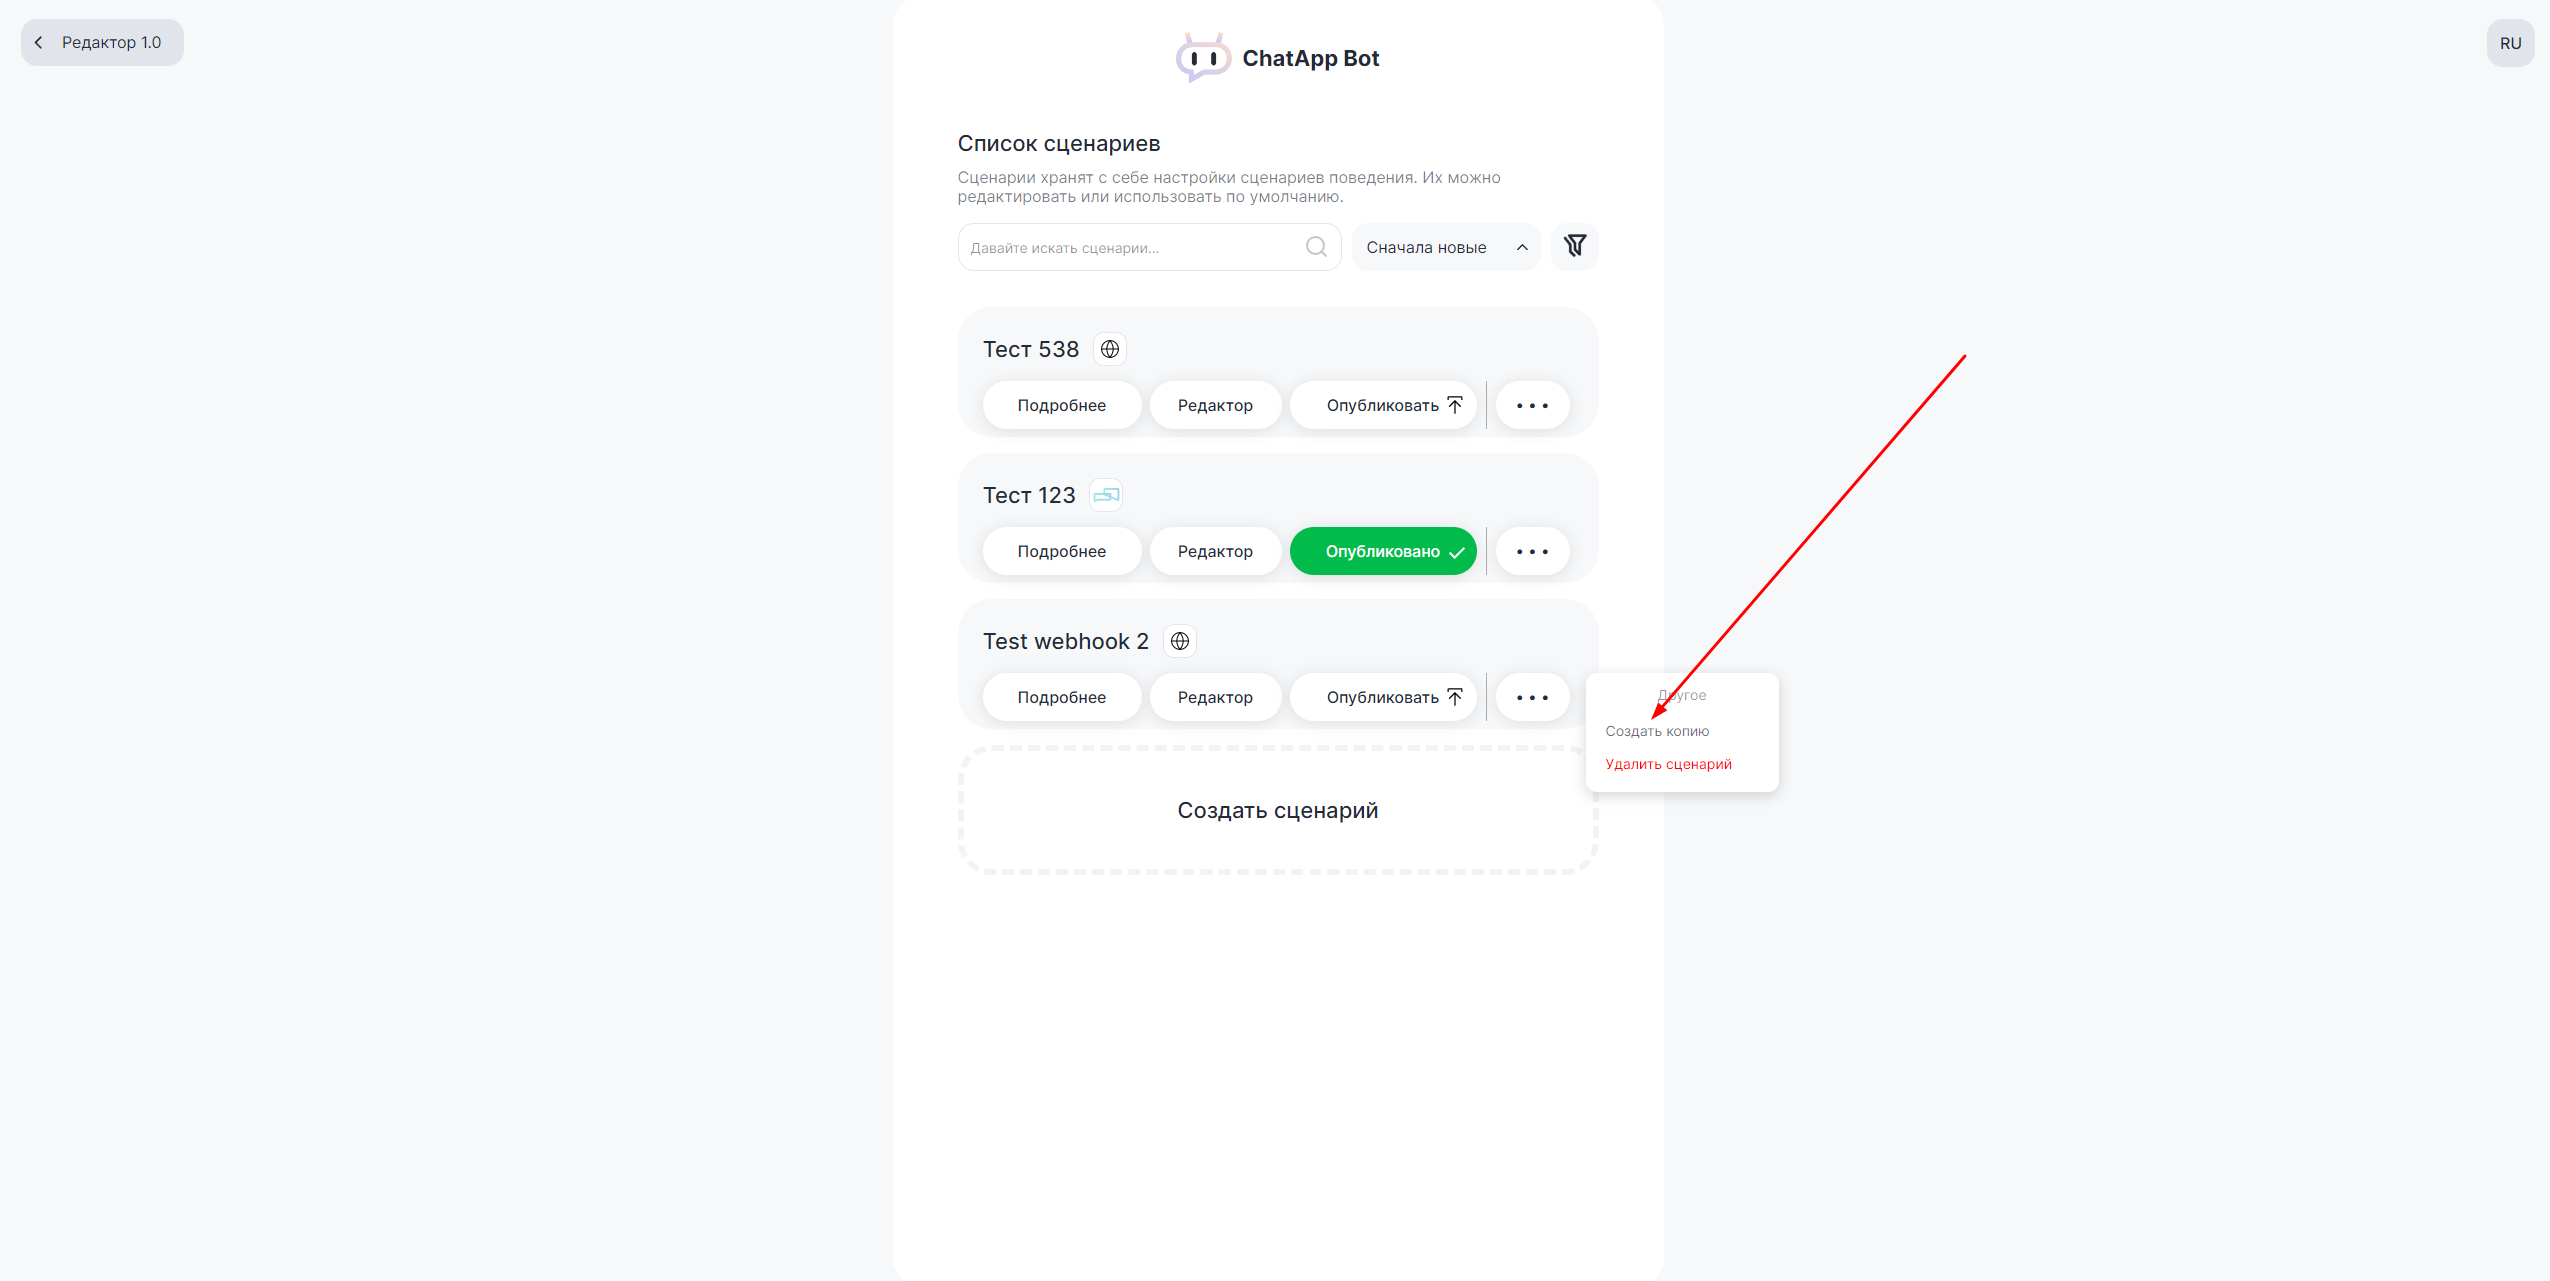Image resolution: width=2550 pixels, height=1281 pixels.
Task: Open the RU language selector
Action: coord(2509,43)
